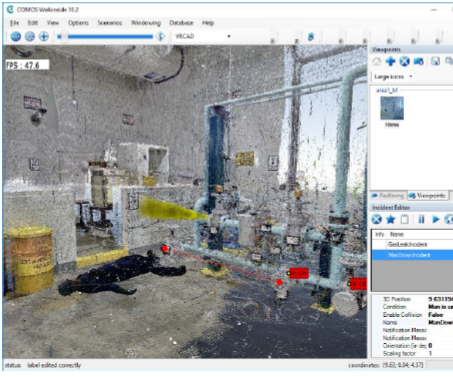Switch to the Redlining tab
Image resolution: width=453 pixels, height=377 pixels.
(x=388, y=196)
